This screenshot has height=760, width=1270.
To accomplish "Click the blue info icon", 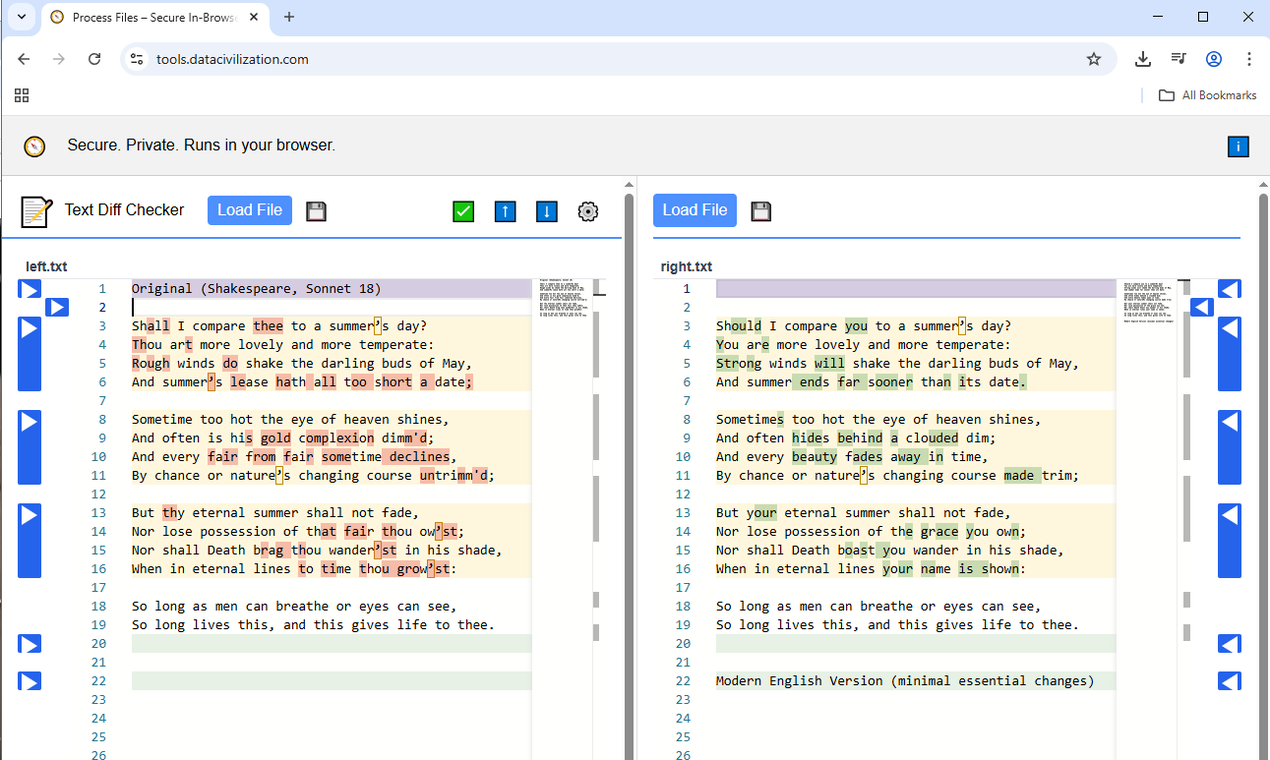I will tap(1238, 146).
